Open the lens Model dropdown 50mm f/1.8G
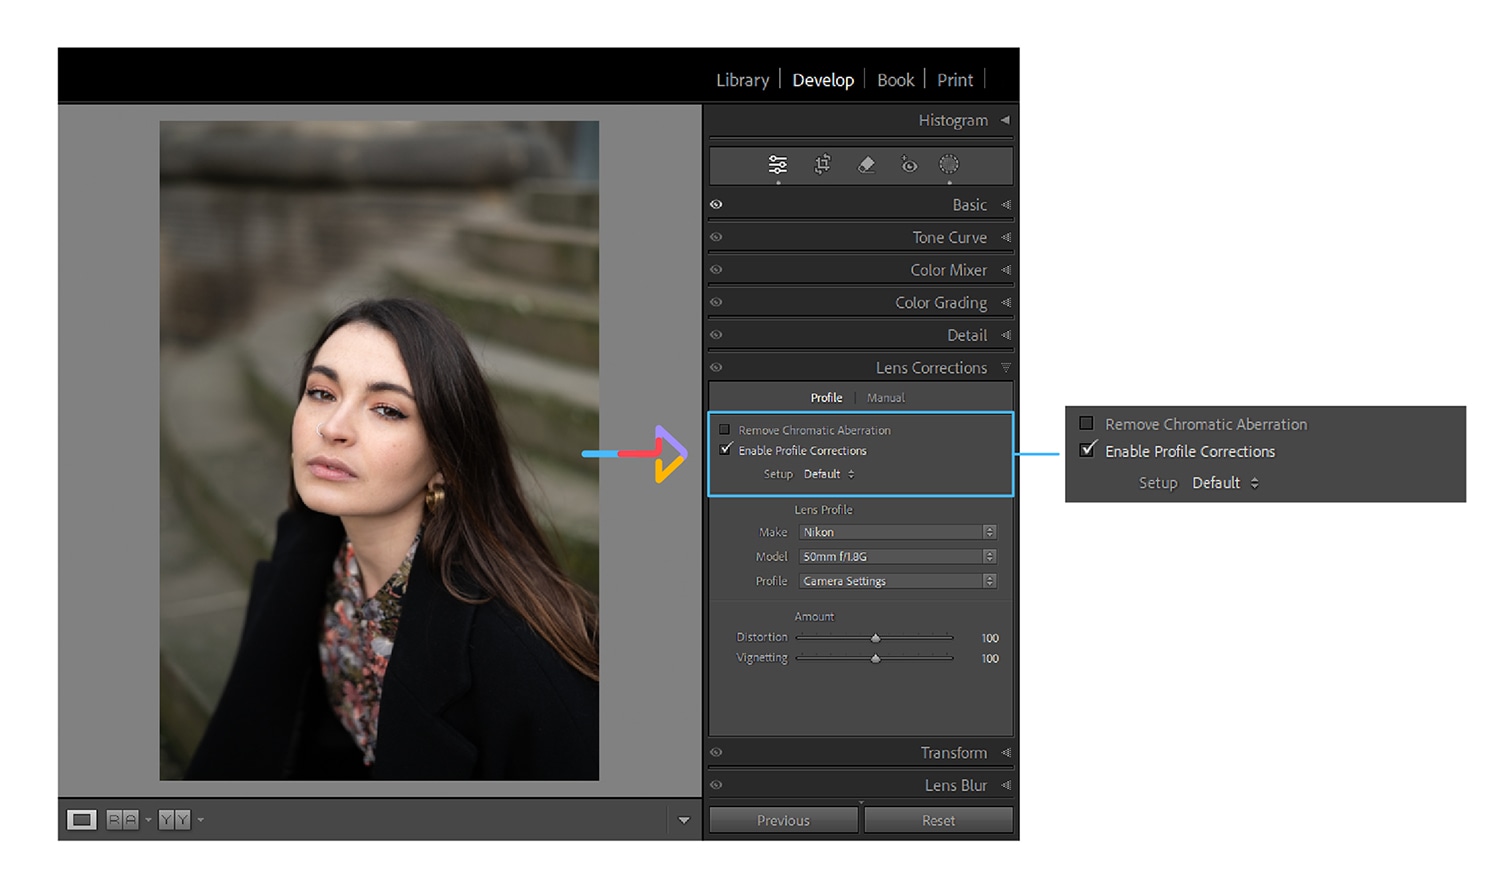The height and width of the screenshot is (888, 1500). click(x=897, y=556)
